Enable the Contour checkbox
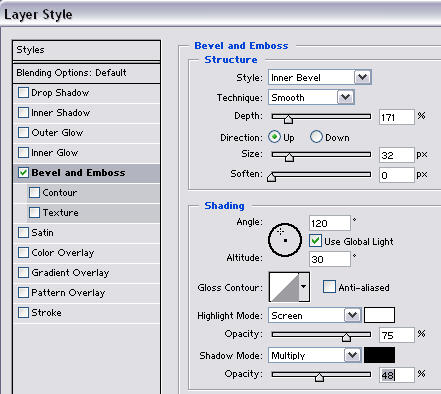441x394 pixels. coord(34,193)
